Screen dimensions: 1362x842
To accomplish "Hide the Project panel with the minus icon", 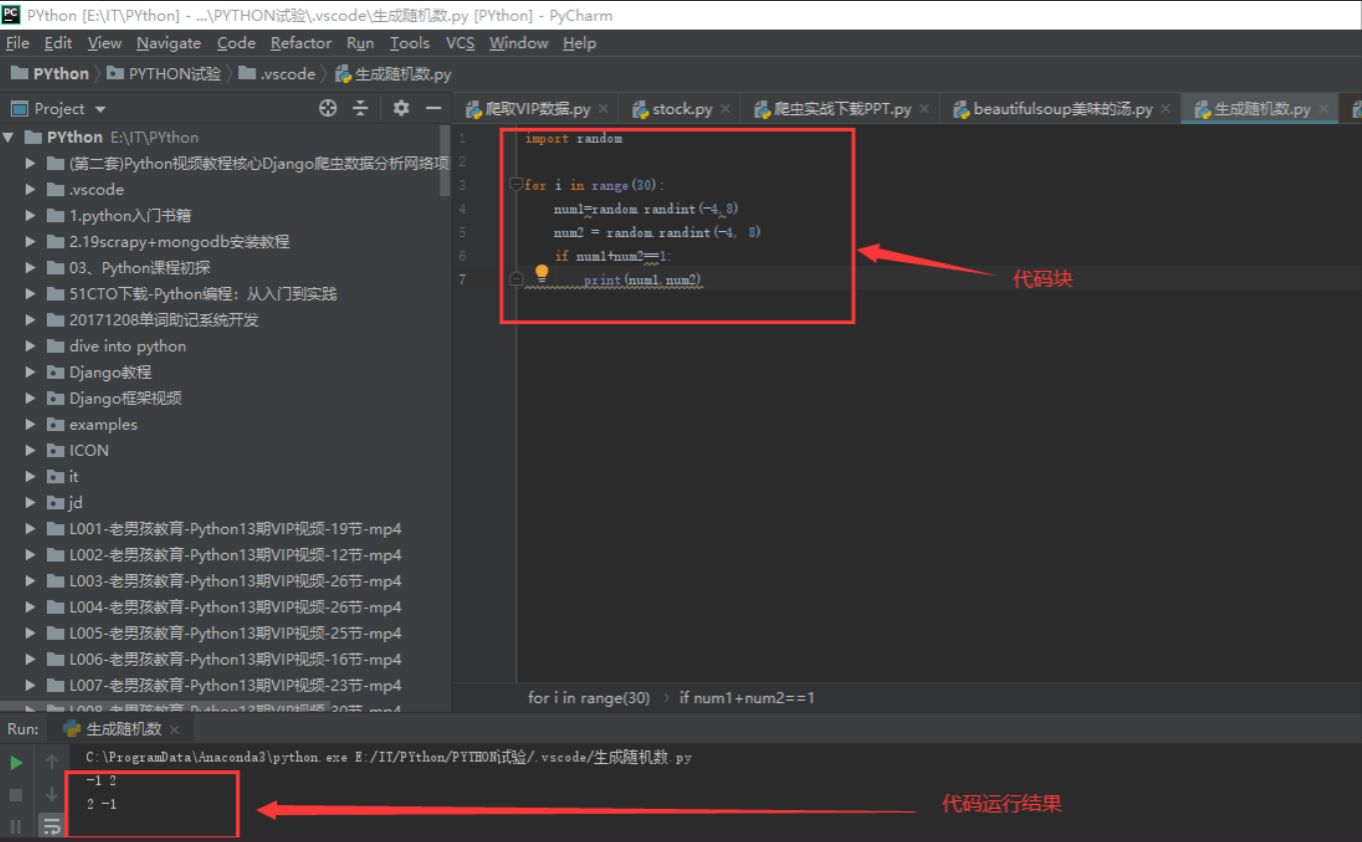I will (x=433, y=108).
